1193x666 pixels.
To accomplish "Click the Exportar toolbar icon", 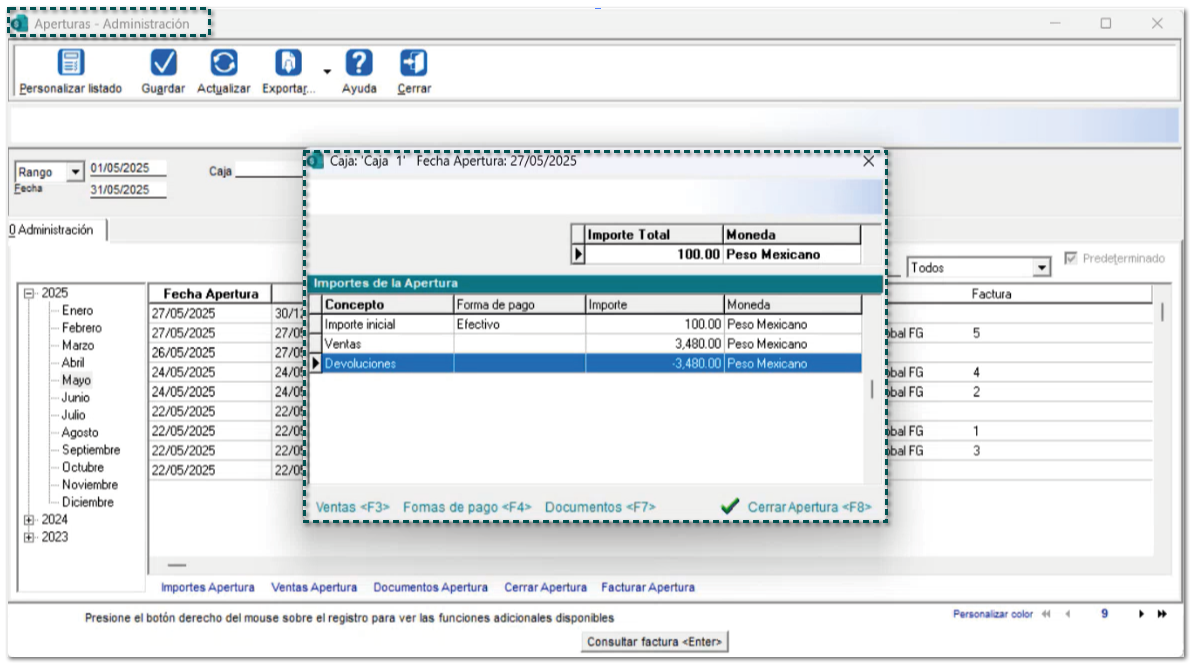I will [x=288, y=63].
